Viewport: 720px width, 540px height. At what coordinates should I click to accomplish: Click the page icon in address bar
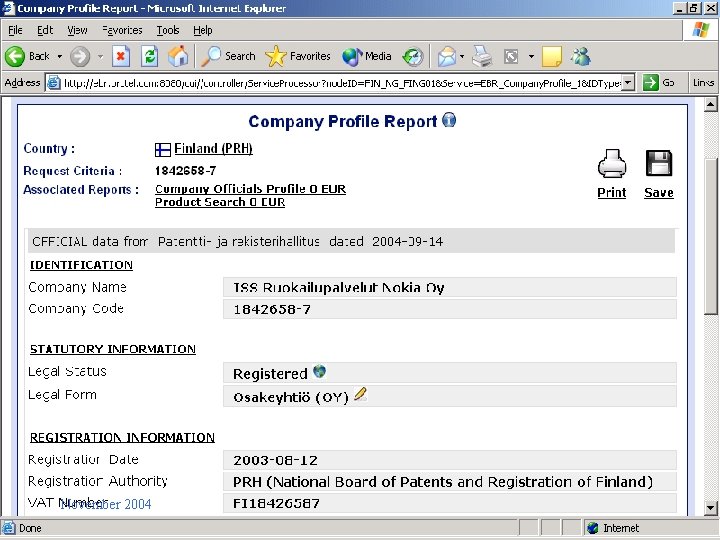pyautogui.click(x=54, y=83)
